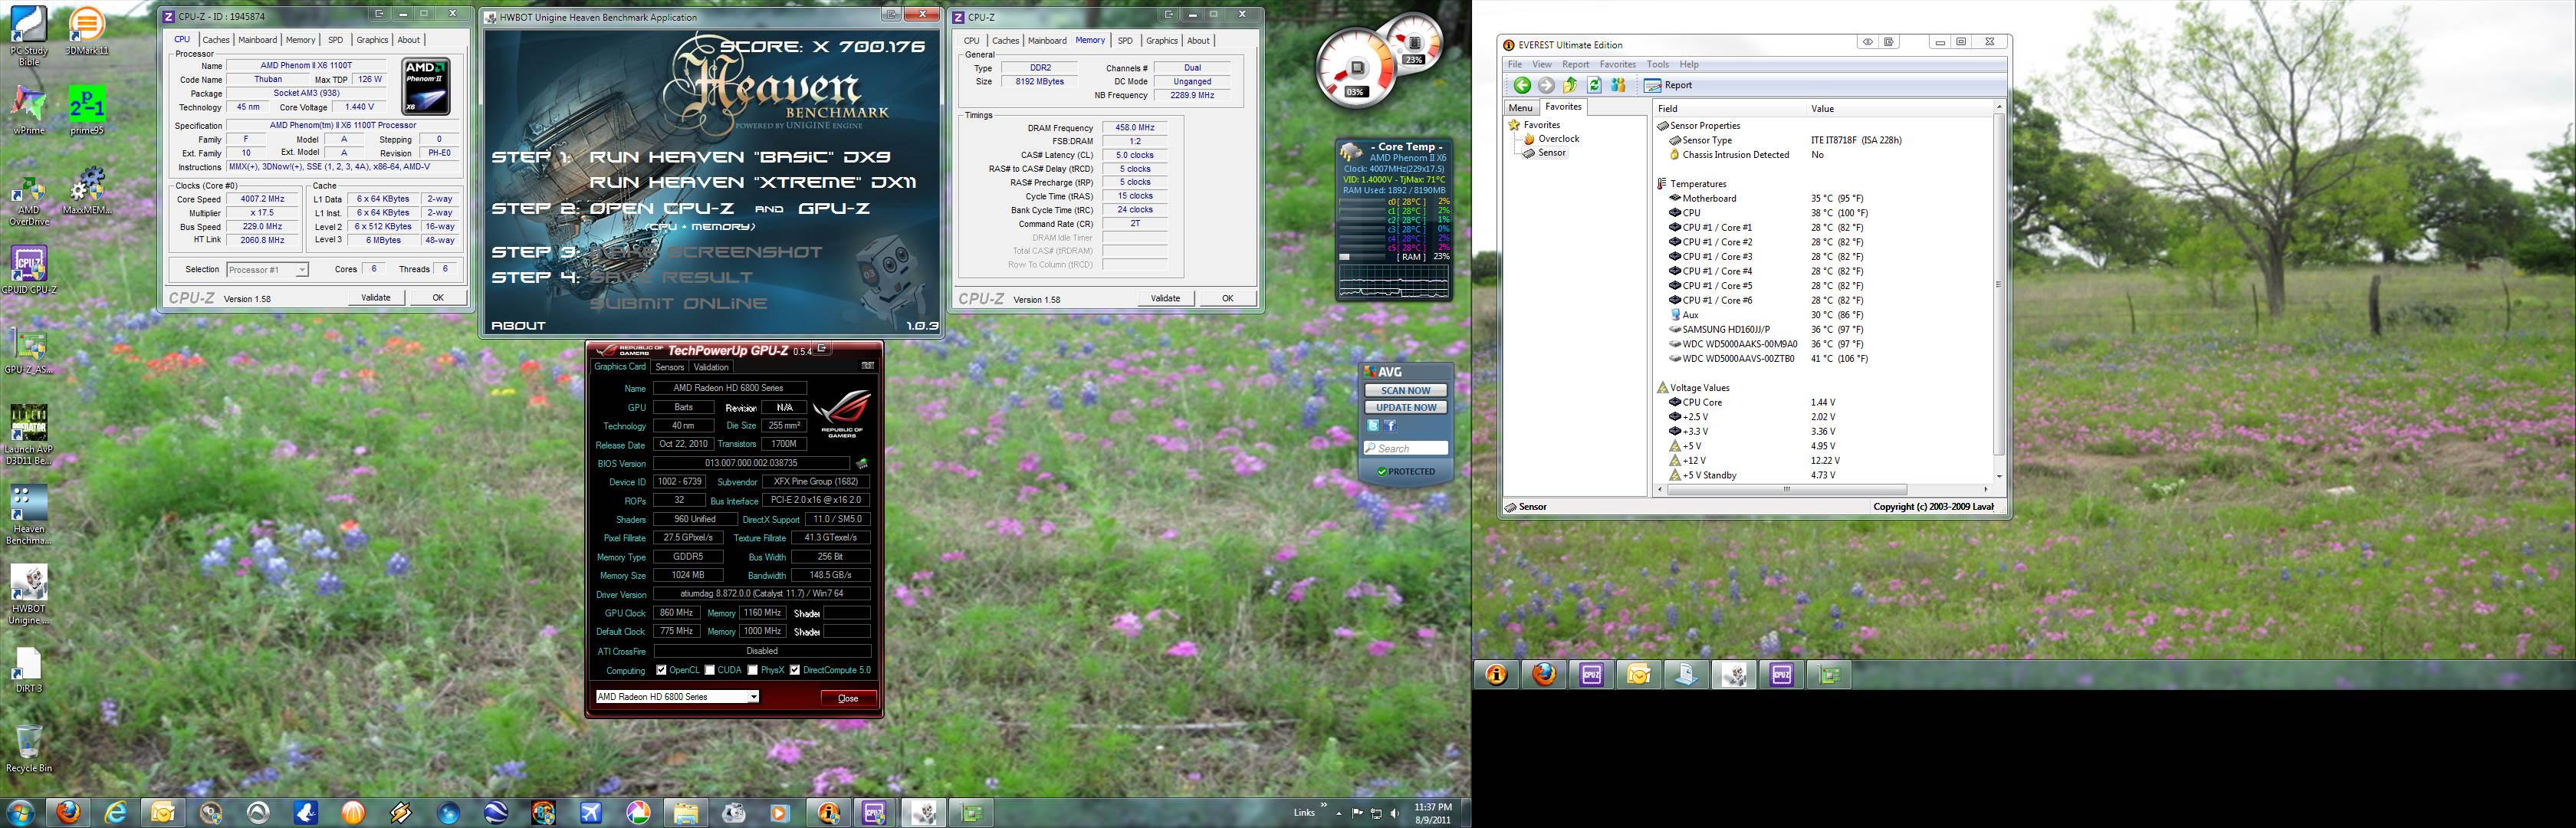This screenshot has height=828, width=2576.
Task: Click the Windows Start orb
Action: (x=20, y=812)
